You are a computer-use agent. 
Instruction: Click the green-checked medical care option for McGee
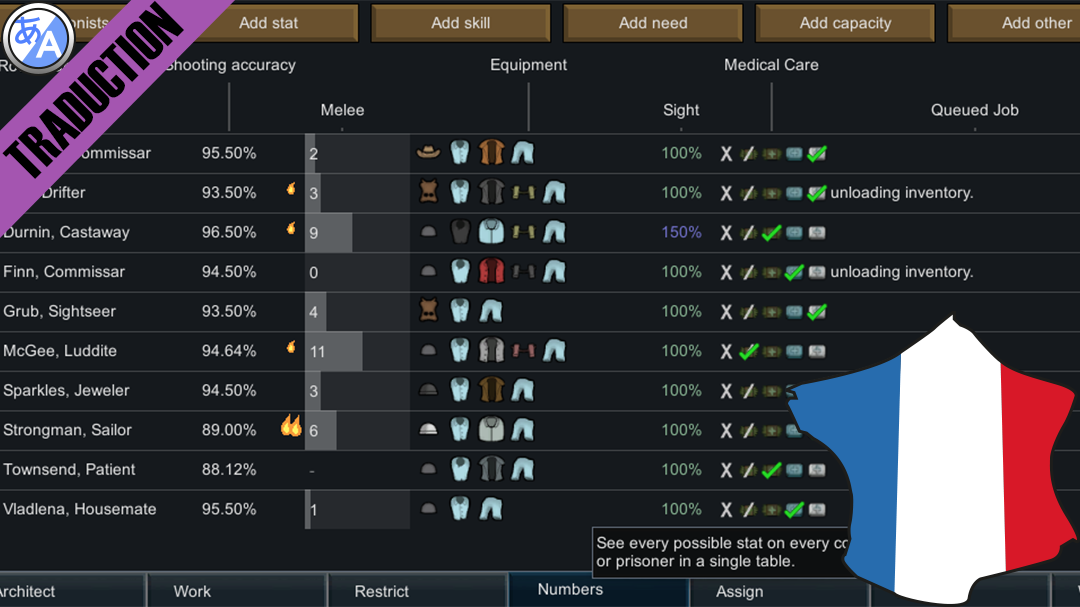[x=748, y=351]
